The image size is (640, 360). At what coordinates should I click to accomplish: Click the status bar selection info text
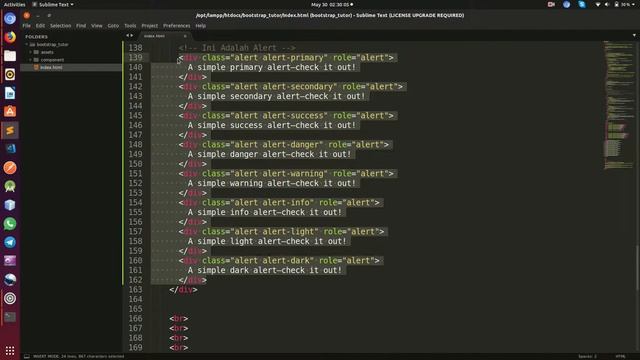pyautogui.click(x=78, y=356)
